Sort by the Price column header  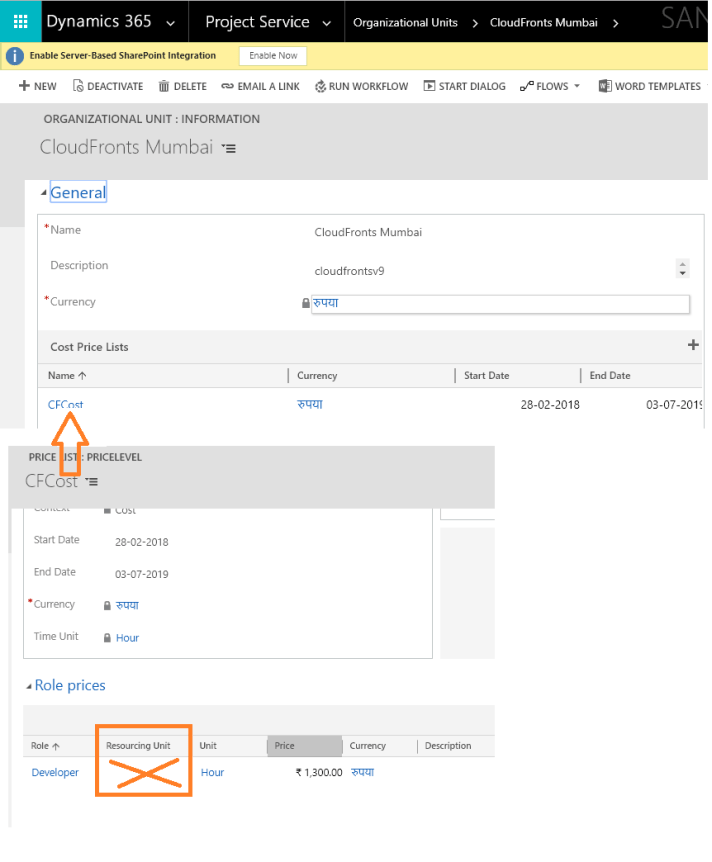tap(304, 746)
